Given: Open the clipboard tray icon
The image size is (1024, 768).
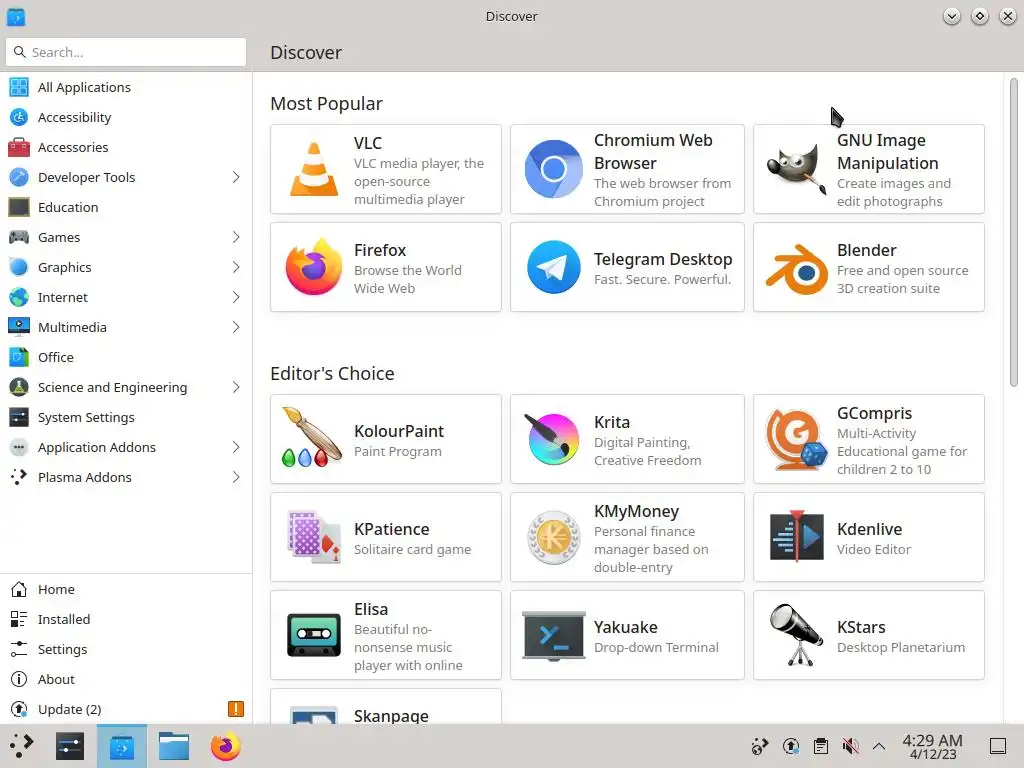Looking at the screenshot, I should 821,746.
